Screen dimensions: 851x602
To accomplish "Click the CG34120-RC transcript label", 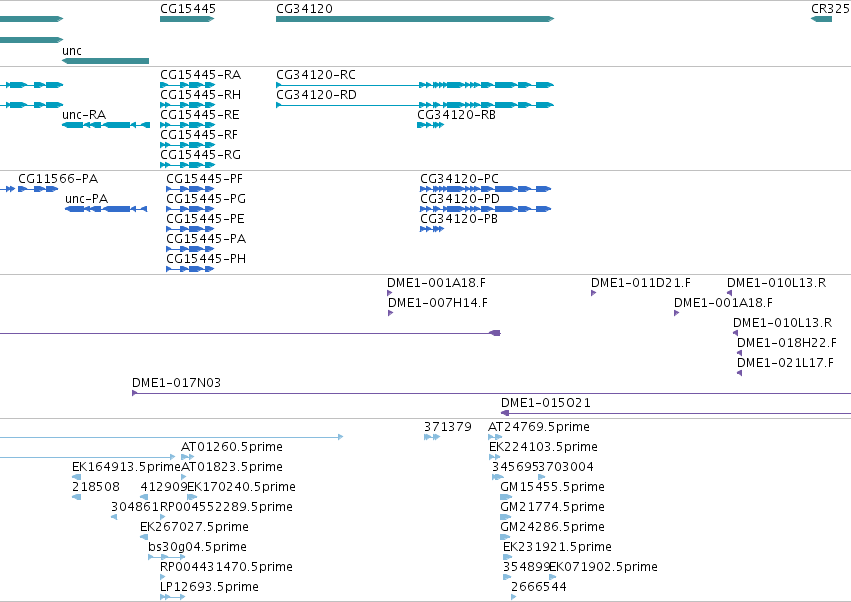I will [x=316, y=75].
